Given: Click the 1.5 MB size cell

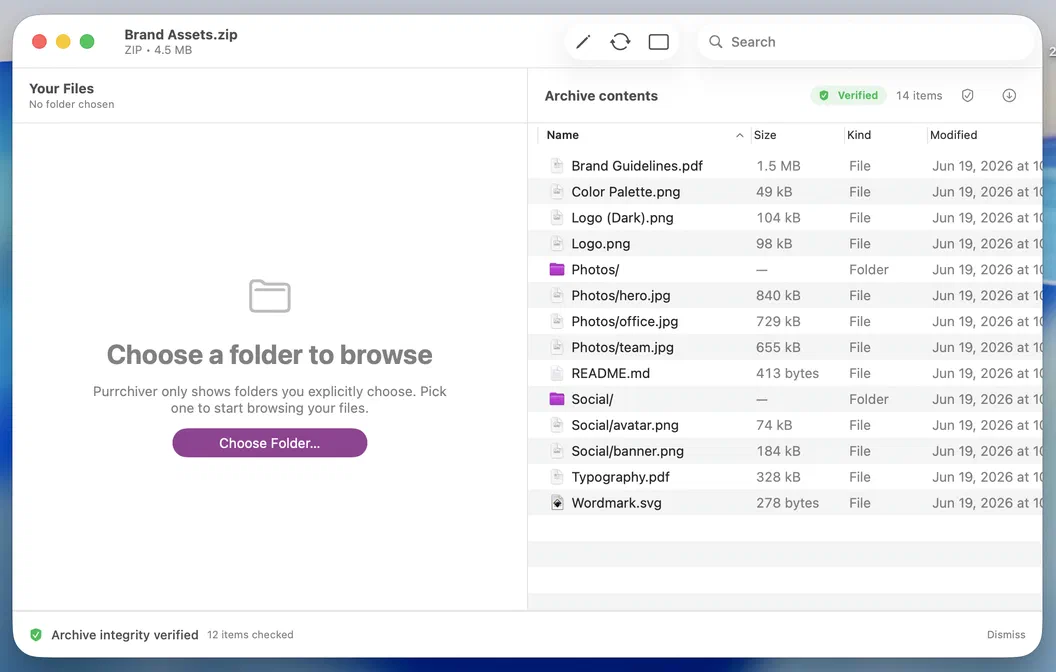Looking at the screenshot, I should 779,166.
